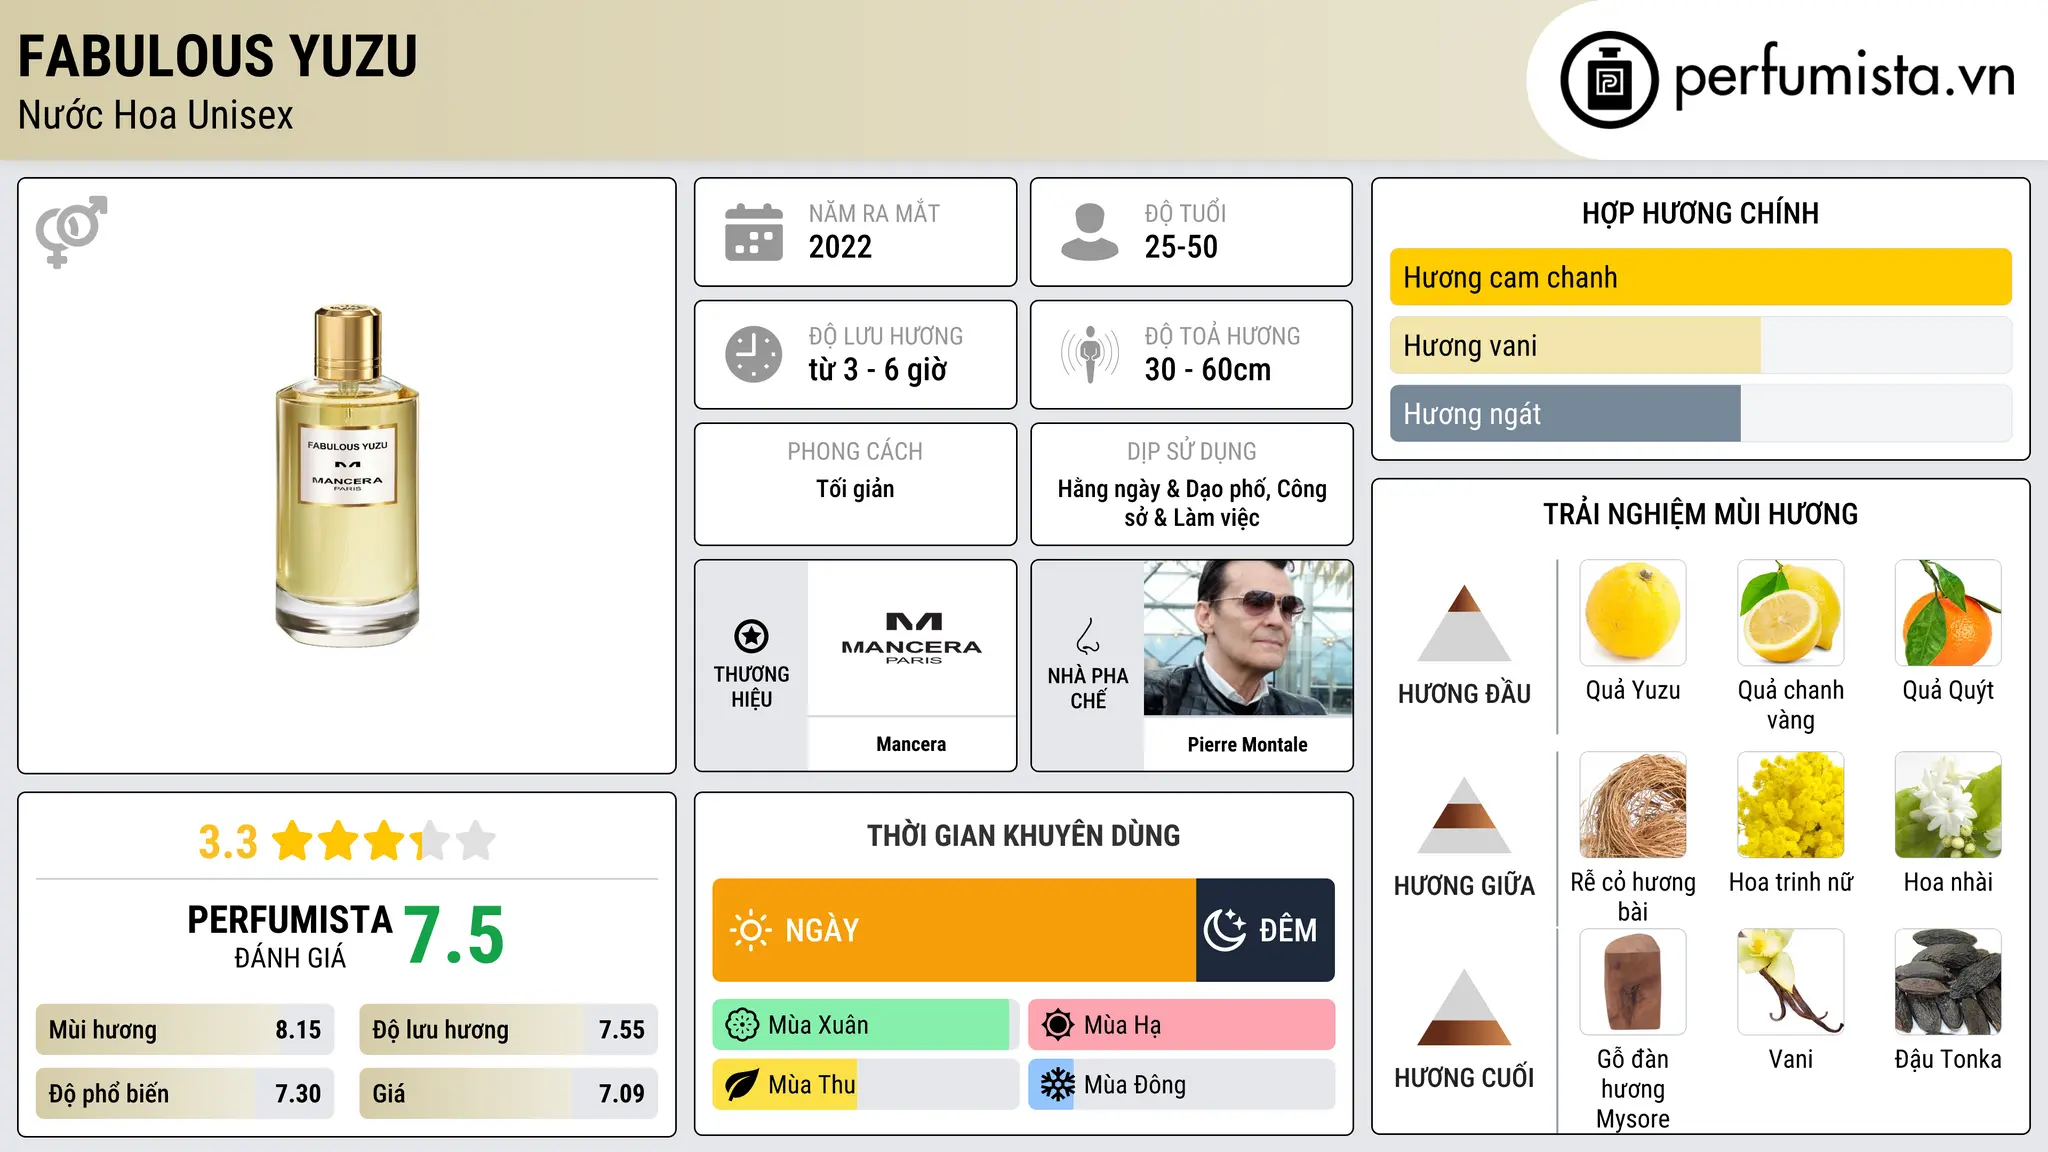Click the projection value 30 - 60cm

tap(1208, 370)
